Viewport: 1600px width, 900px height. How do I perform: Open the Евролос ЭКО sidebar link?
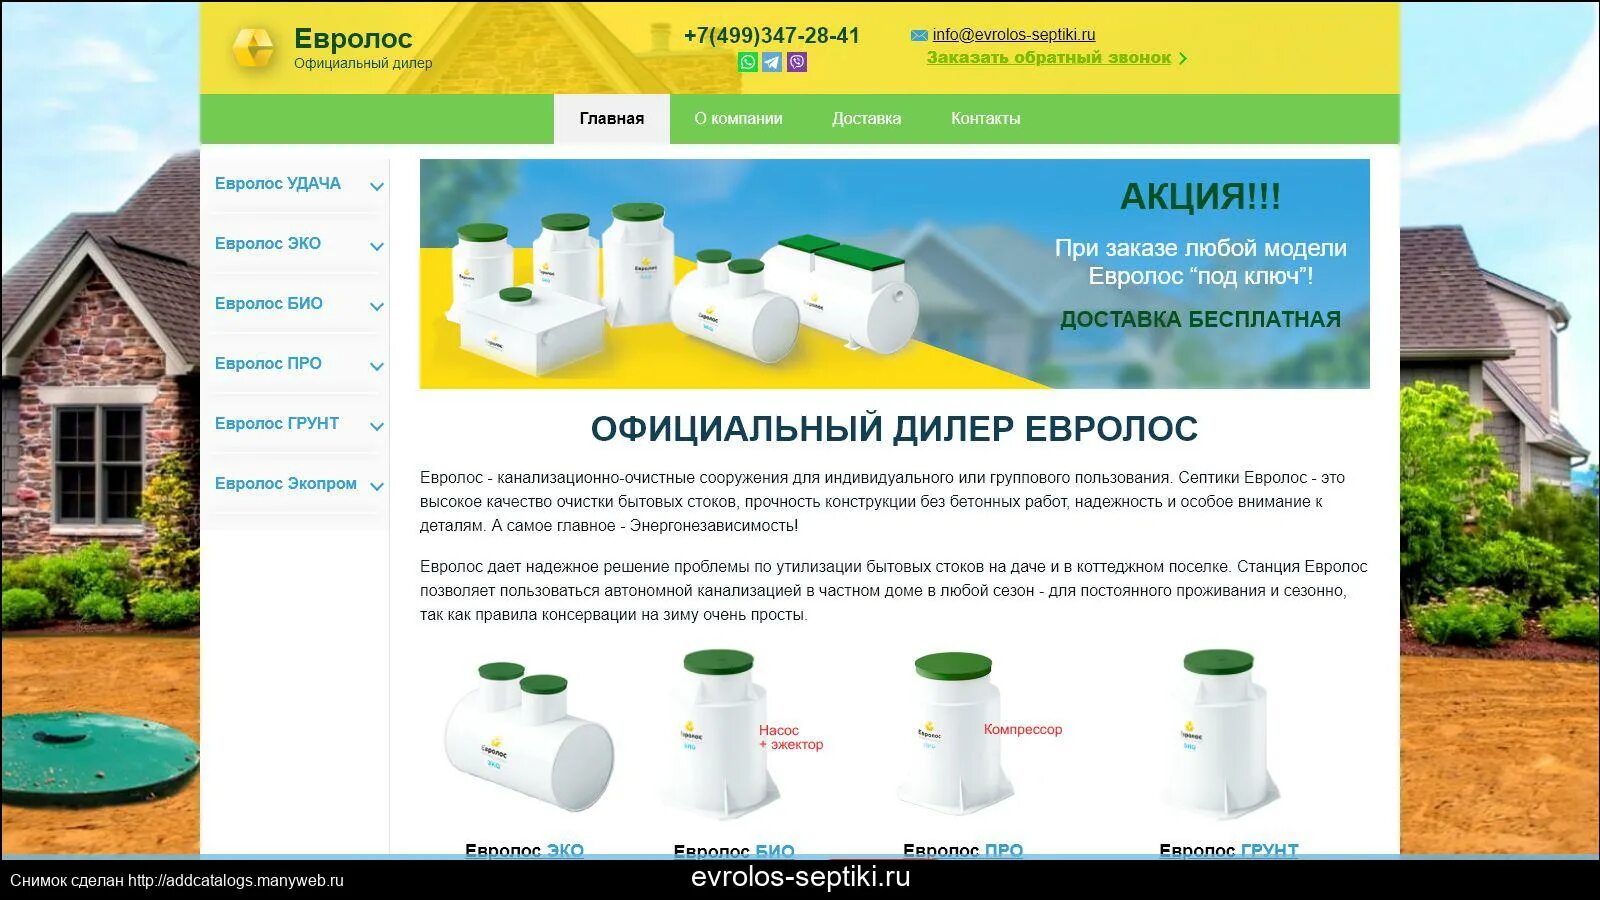click(268, 244)
